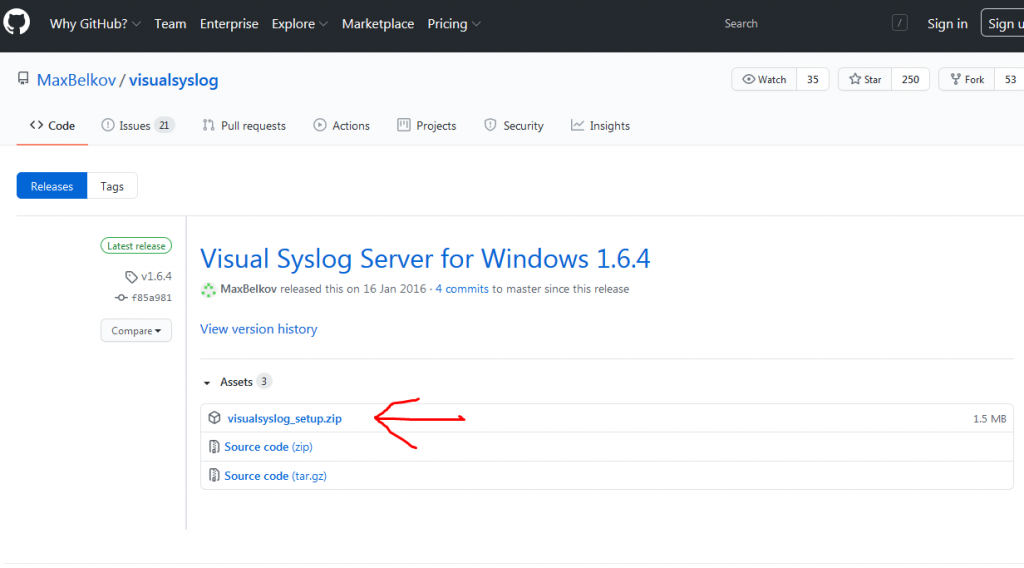Image resolution: width=1024 pixels, height=568 pixels.
Task: Switch to the Insights tab
Action: click(600, 125)
